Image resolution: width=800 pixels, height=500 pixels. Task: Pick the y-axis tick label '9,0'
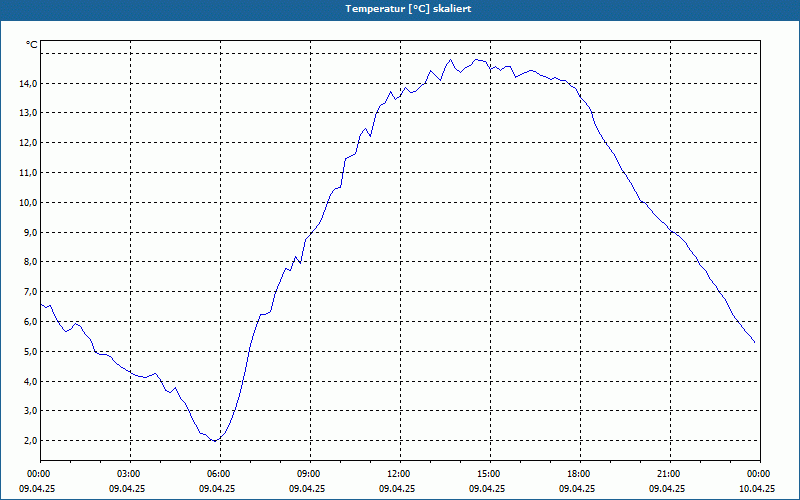(x=31, y=233)
